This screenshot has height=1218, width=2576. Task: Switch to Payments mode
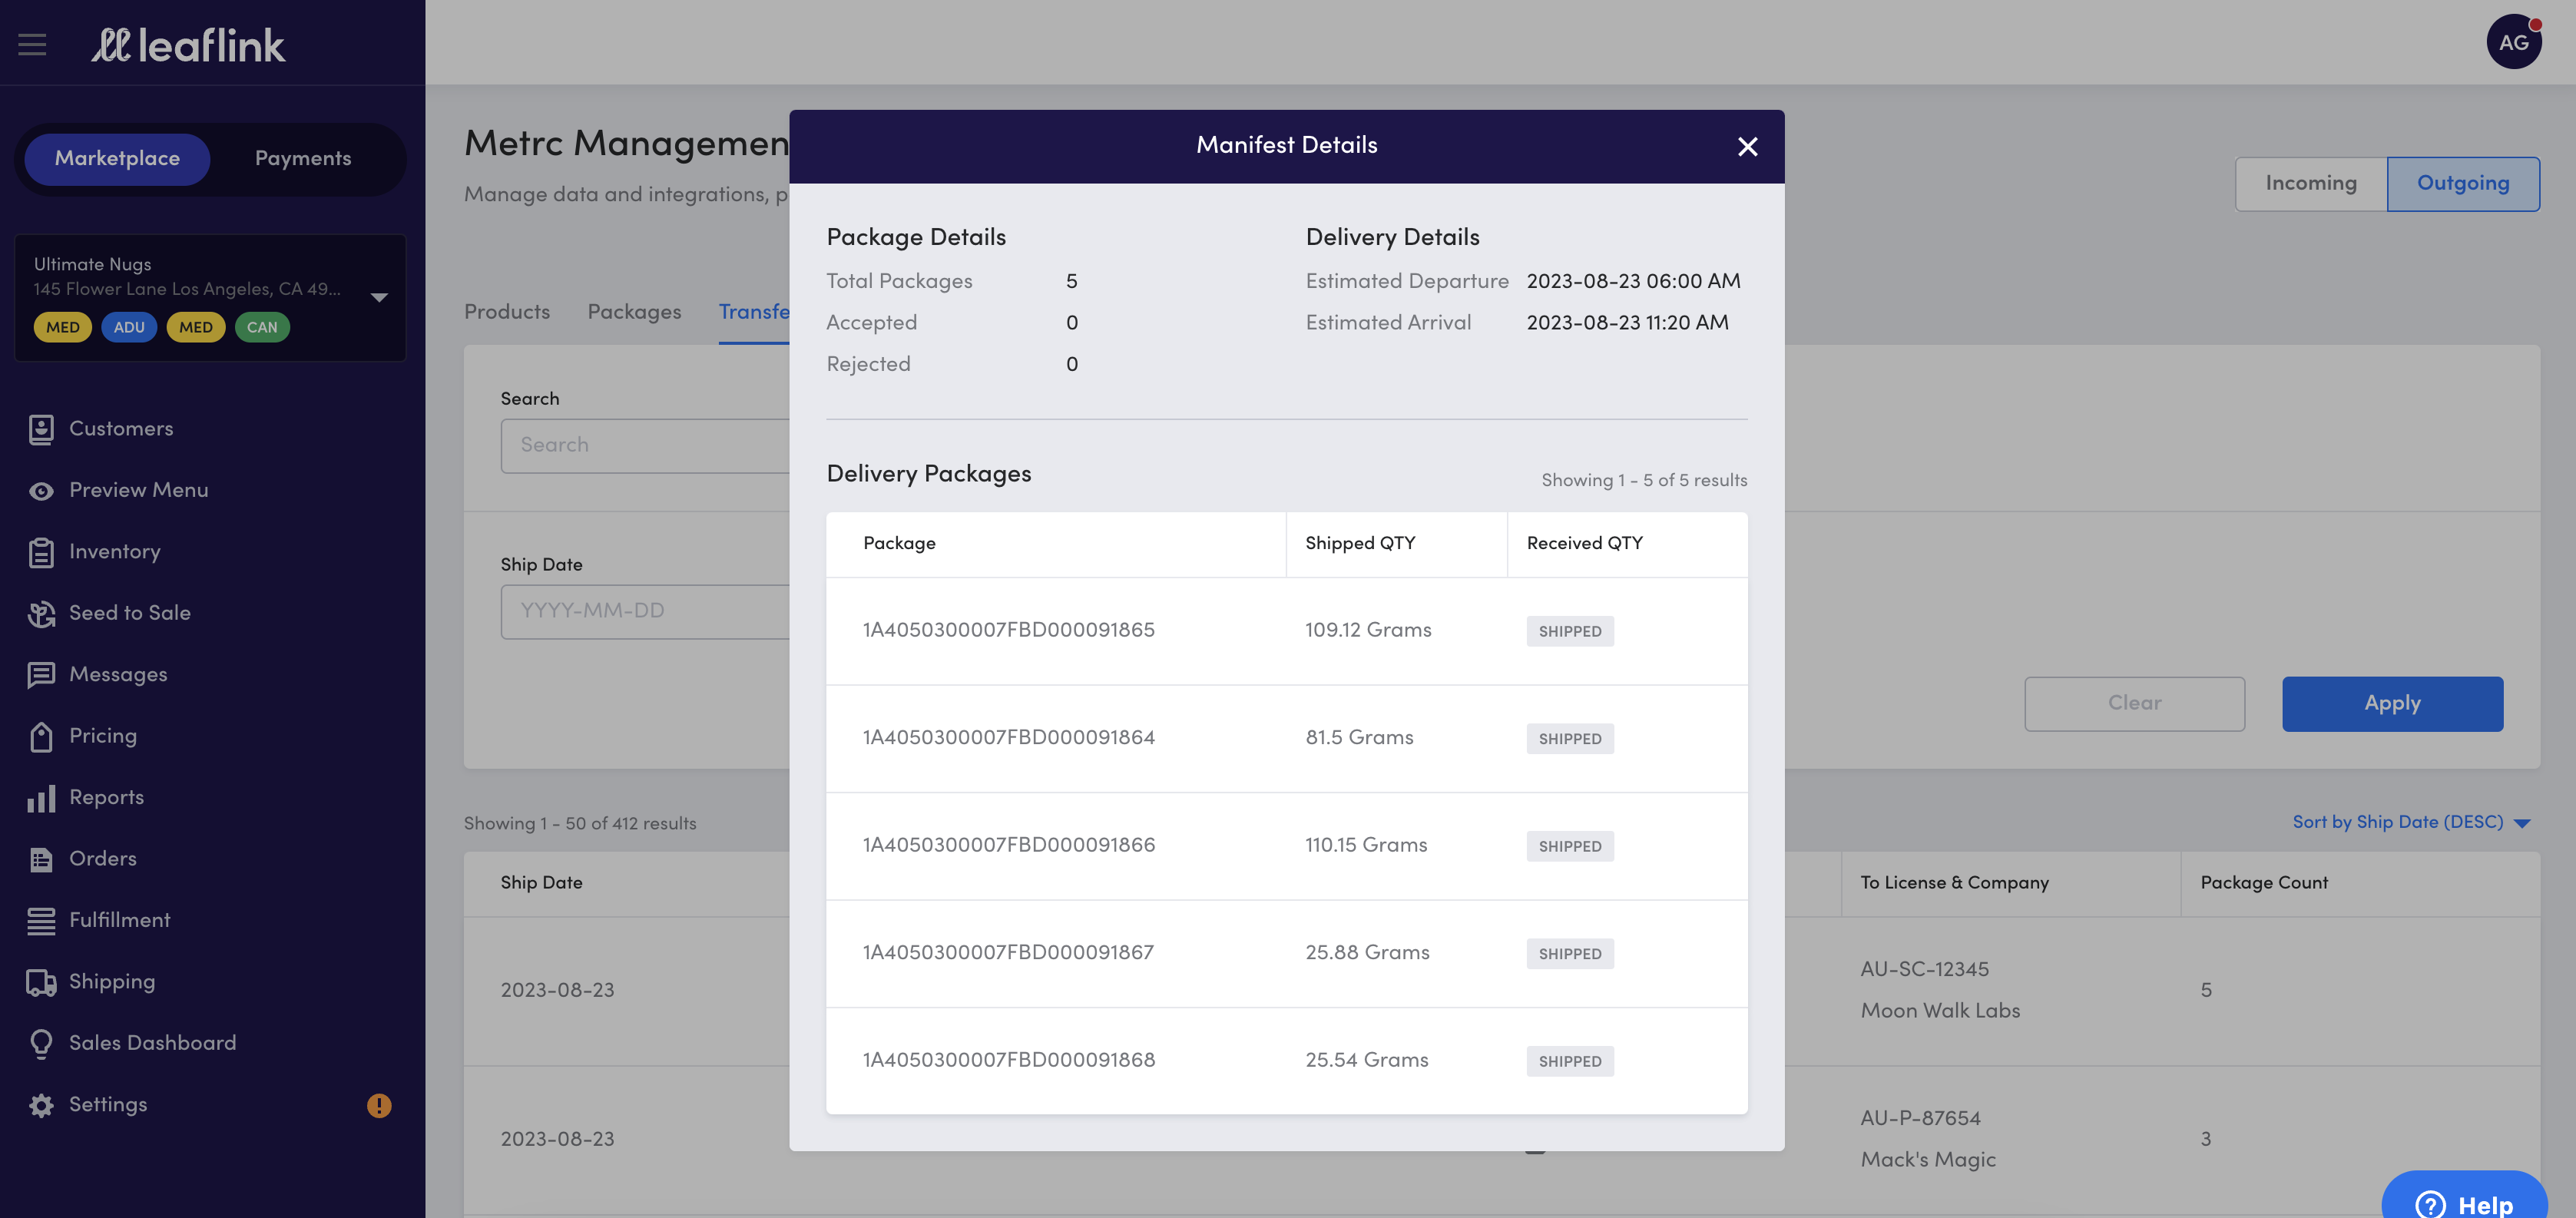pyautogui.click(x=303, y=159)
